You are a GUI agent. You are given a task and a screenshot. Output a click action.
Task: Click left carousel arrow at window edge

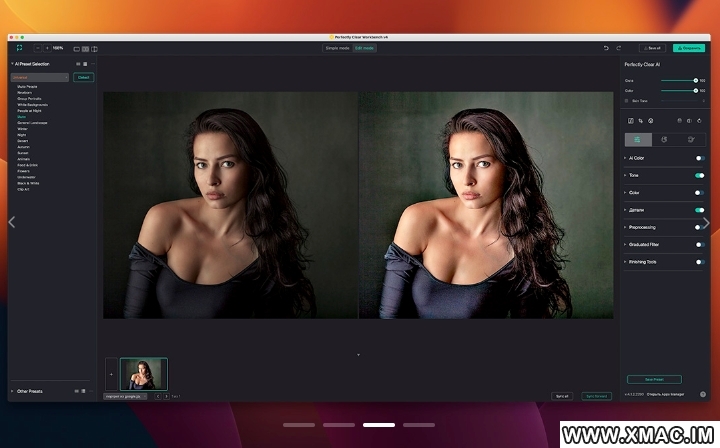[x=12, y=222]
